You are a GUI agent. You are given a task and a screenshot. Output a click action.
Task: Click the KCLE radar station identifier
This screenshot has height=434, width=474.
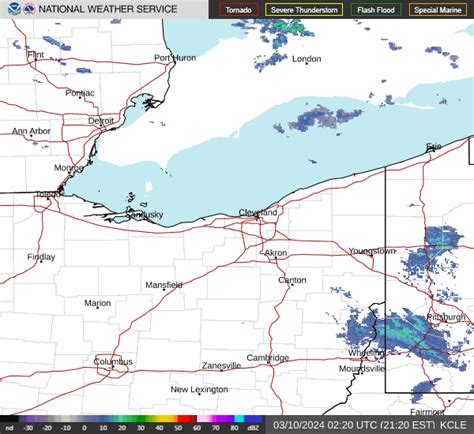453,425
